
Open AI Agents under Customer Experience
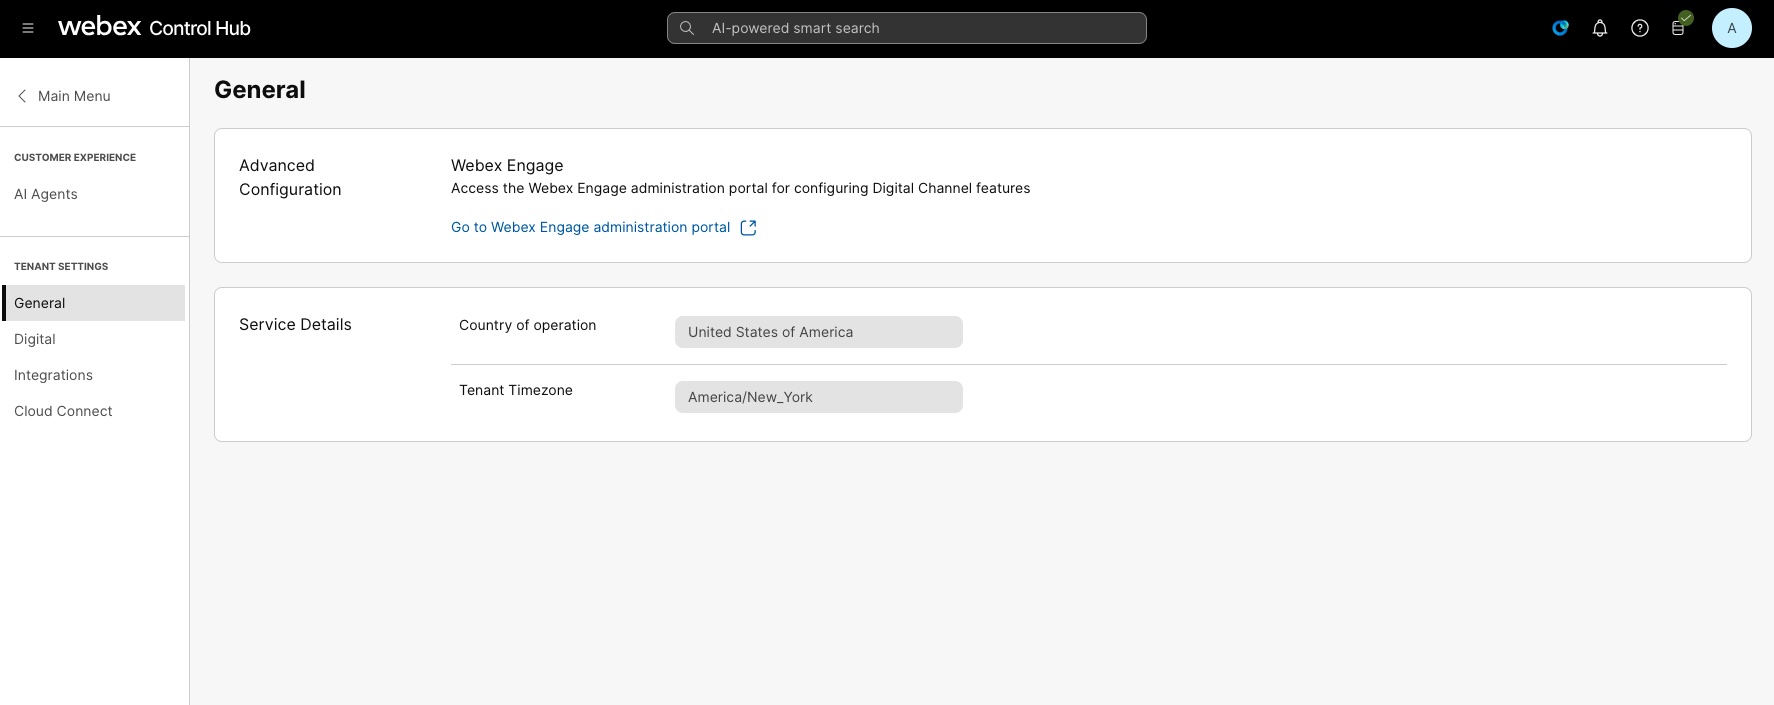click(46, 194)
